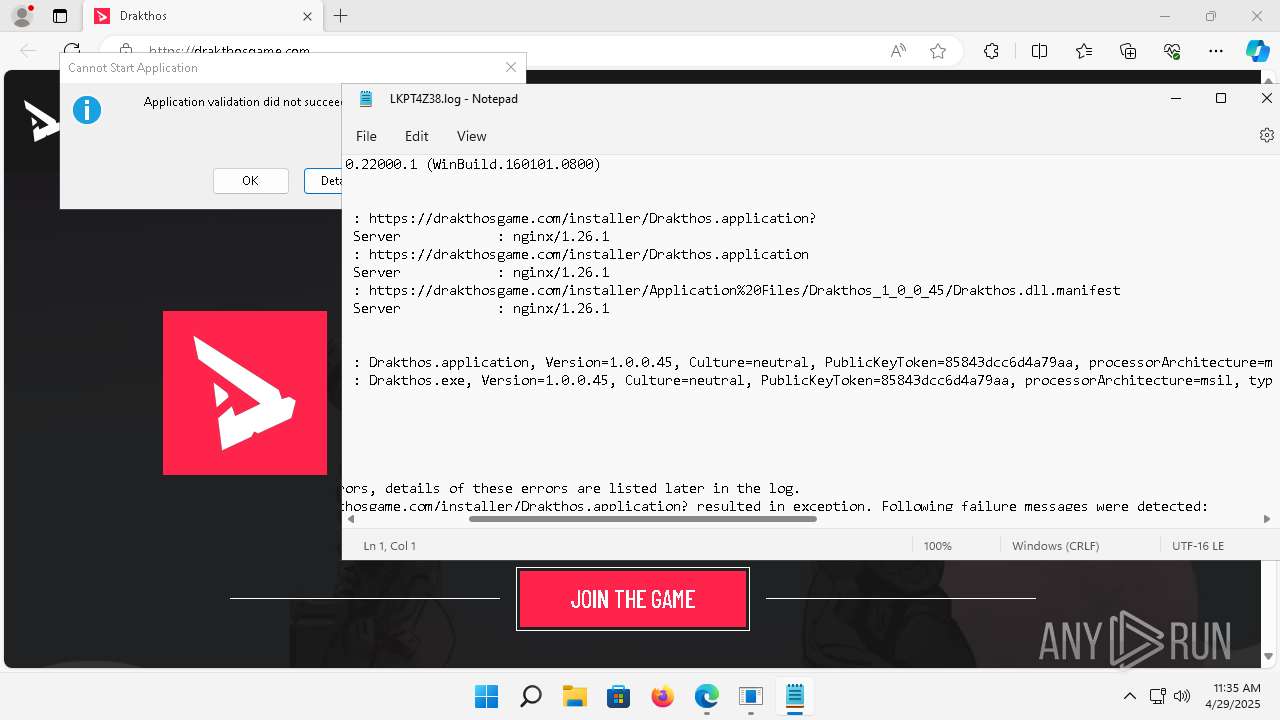1280x720 pixels.
Task: Open Microsoft Store from taskbar
Action: coord(618,696)
